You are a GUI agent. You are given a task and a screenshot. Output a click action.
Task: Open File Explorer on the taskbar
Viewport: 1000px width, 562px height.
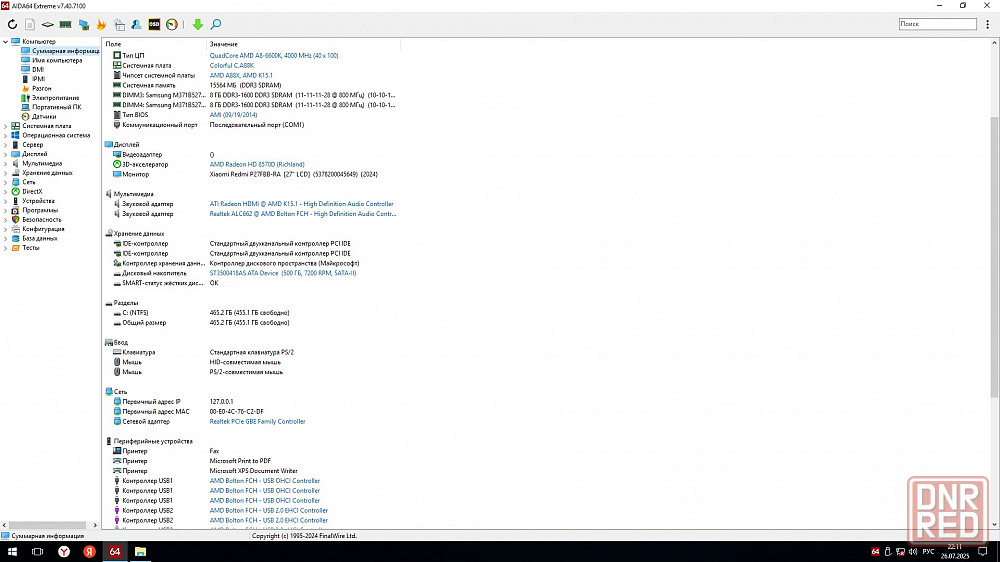pyautogui.click(x=140, y=552)
